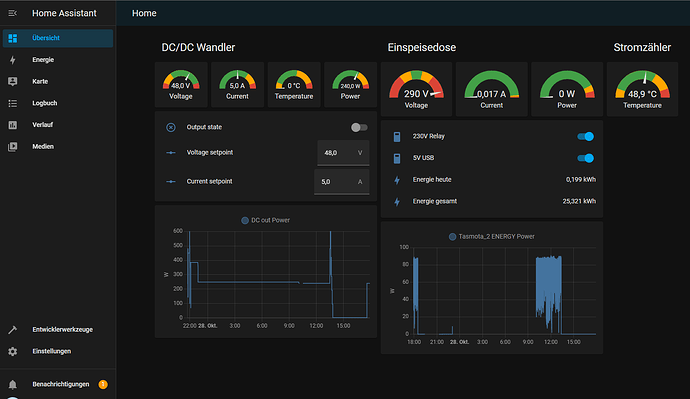The image size is (690, 399).
Task: Click the notification count badge
Action: 103,384
